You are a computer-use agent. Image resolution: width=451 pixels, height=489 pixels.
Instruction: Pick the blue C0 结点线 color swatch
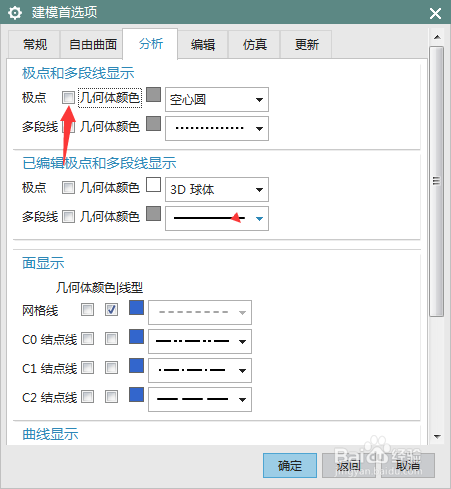click(136, 336)
